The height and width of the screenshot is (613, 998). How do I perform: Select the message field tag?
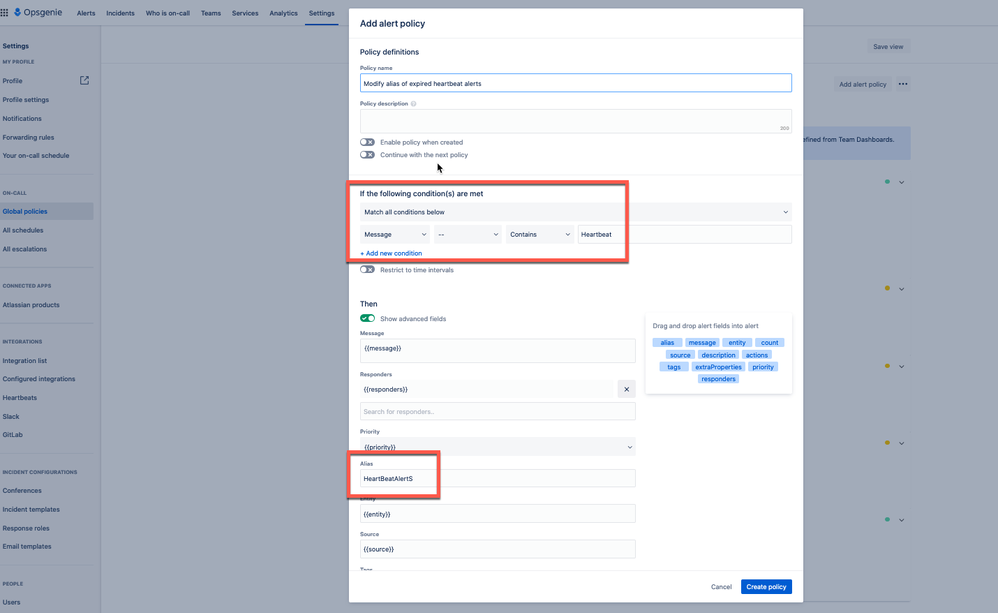tap(702, 342)
